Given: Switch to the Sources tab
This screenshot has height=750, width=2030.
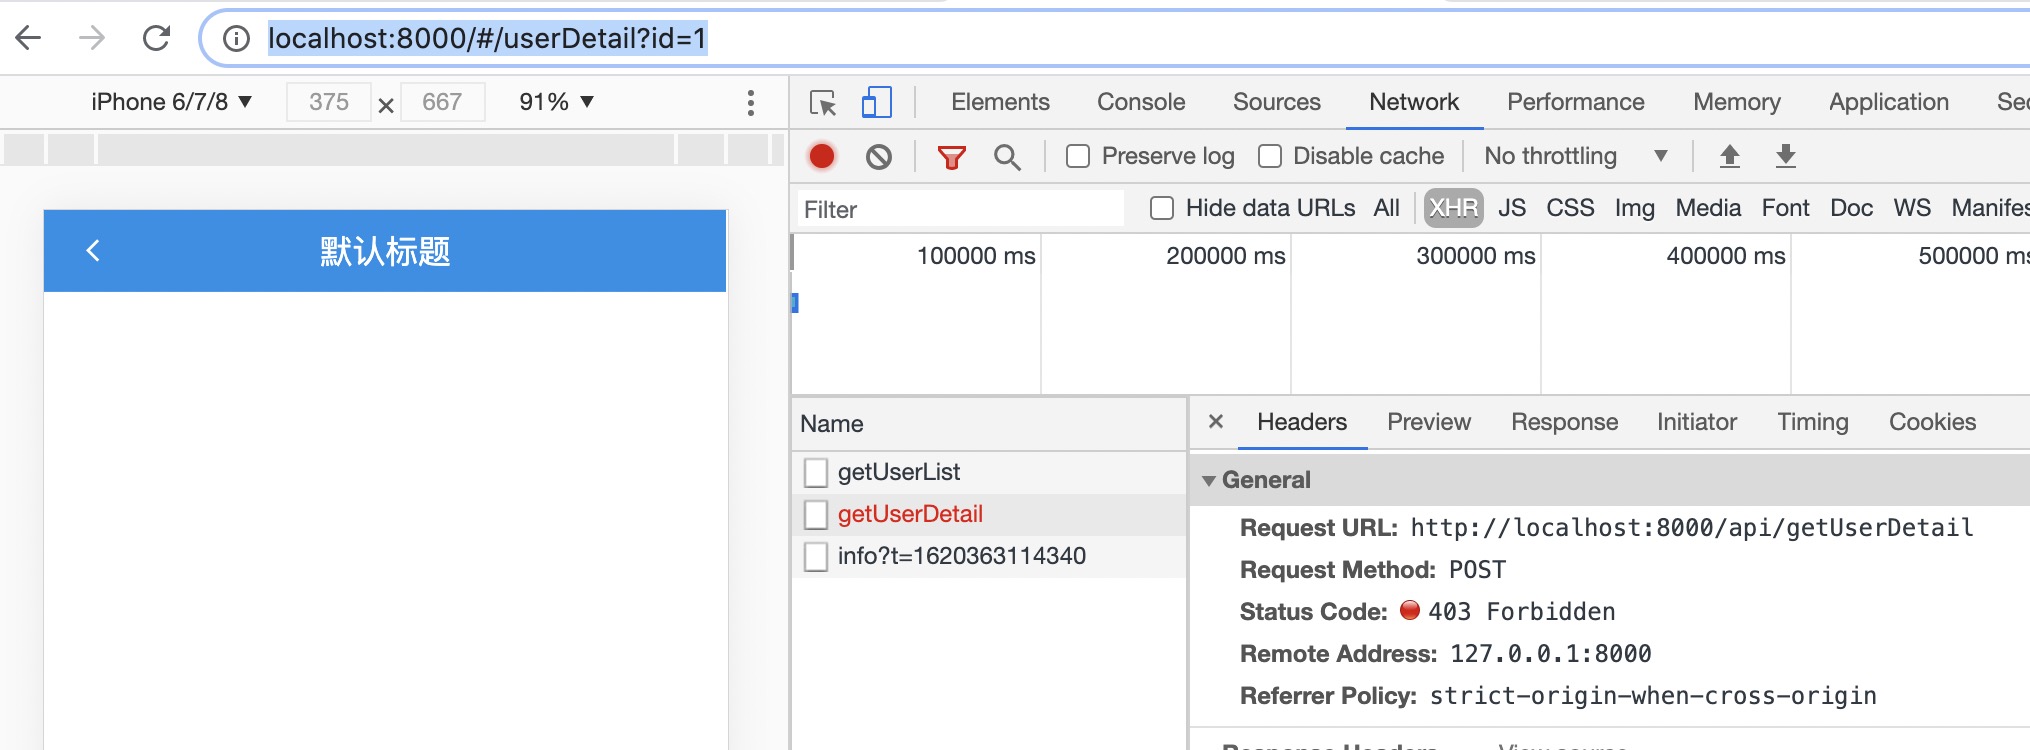Looking at the screenshot, I should 1277,102.
